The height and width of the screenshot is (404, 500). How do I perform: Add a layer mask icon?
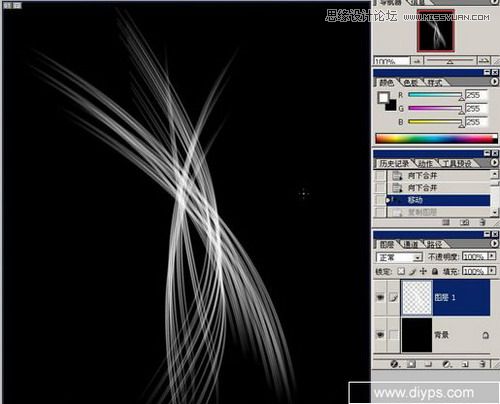pyautogui.click(x=412, y=364)
